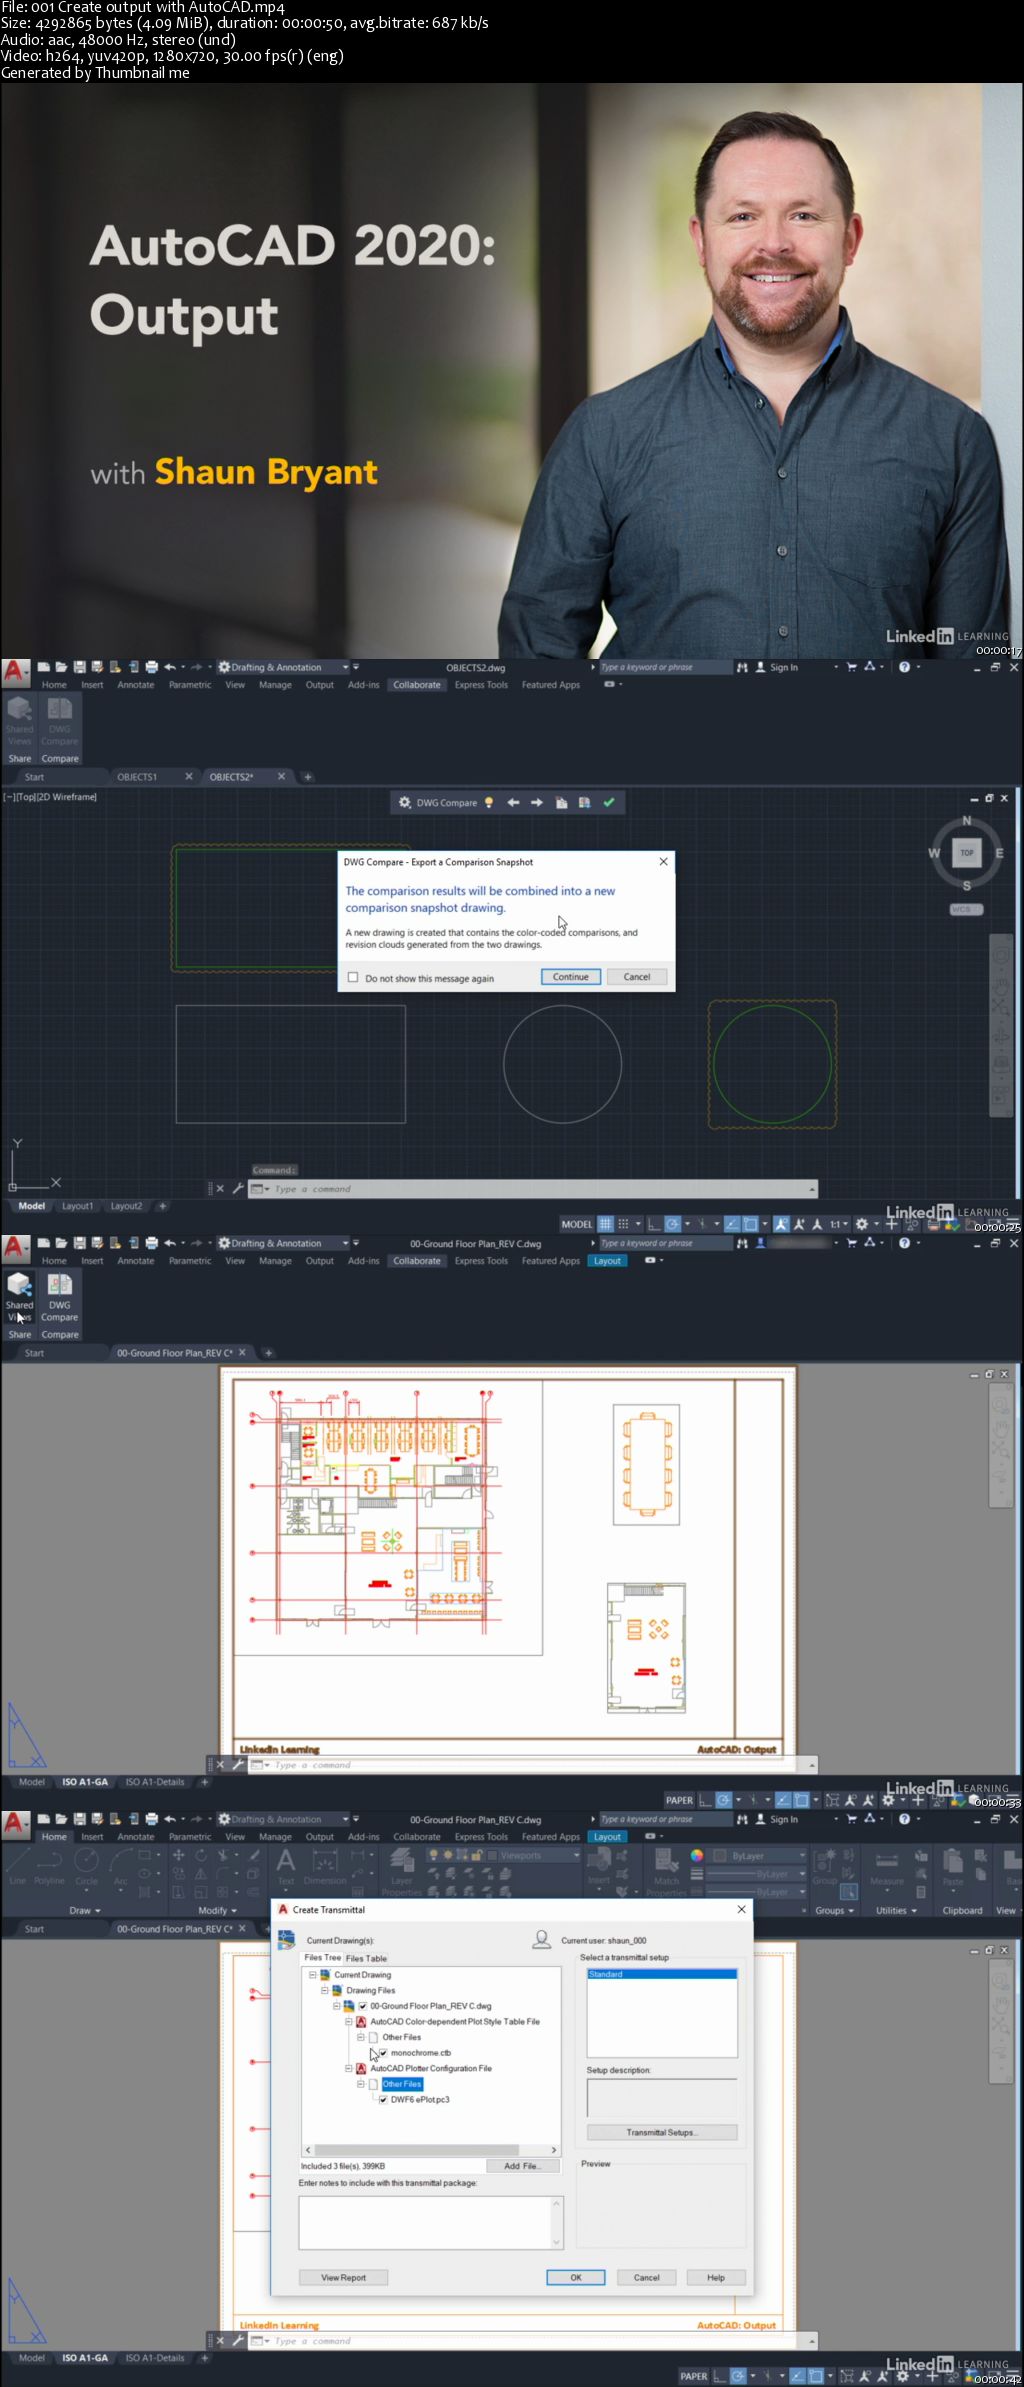Click the export snapshot icon in DWG Compare toolbar
This screenshot has height=2387, width=1024.
[x=584, y=802]
